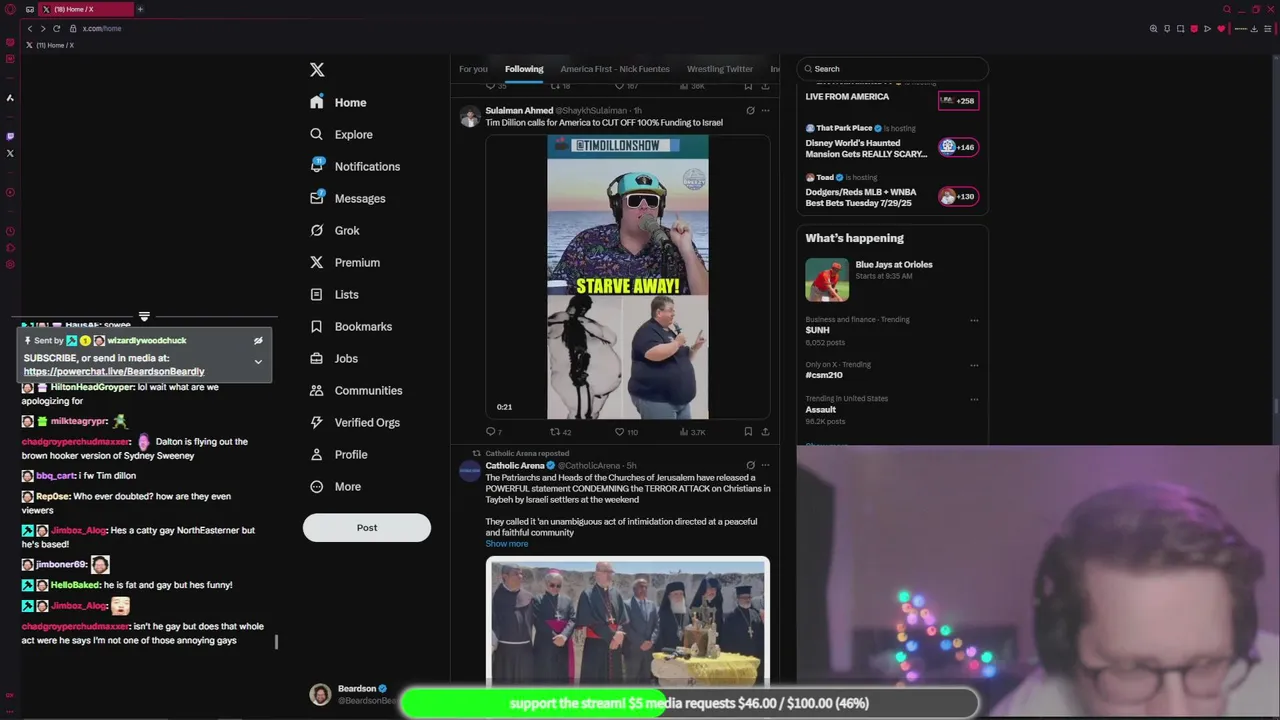Click the x.com/home address bar
The height and width of the screenshot is (720, 1280).
[102, 28]
